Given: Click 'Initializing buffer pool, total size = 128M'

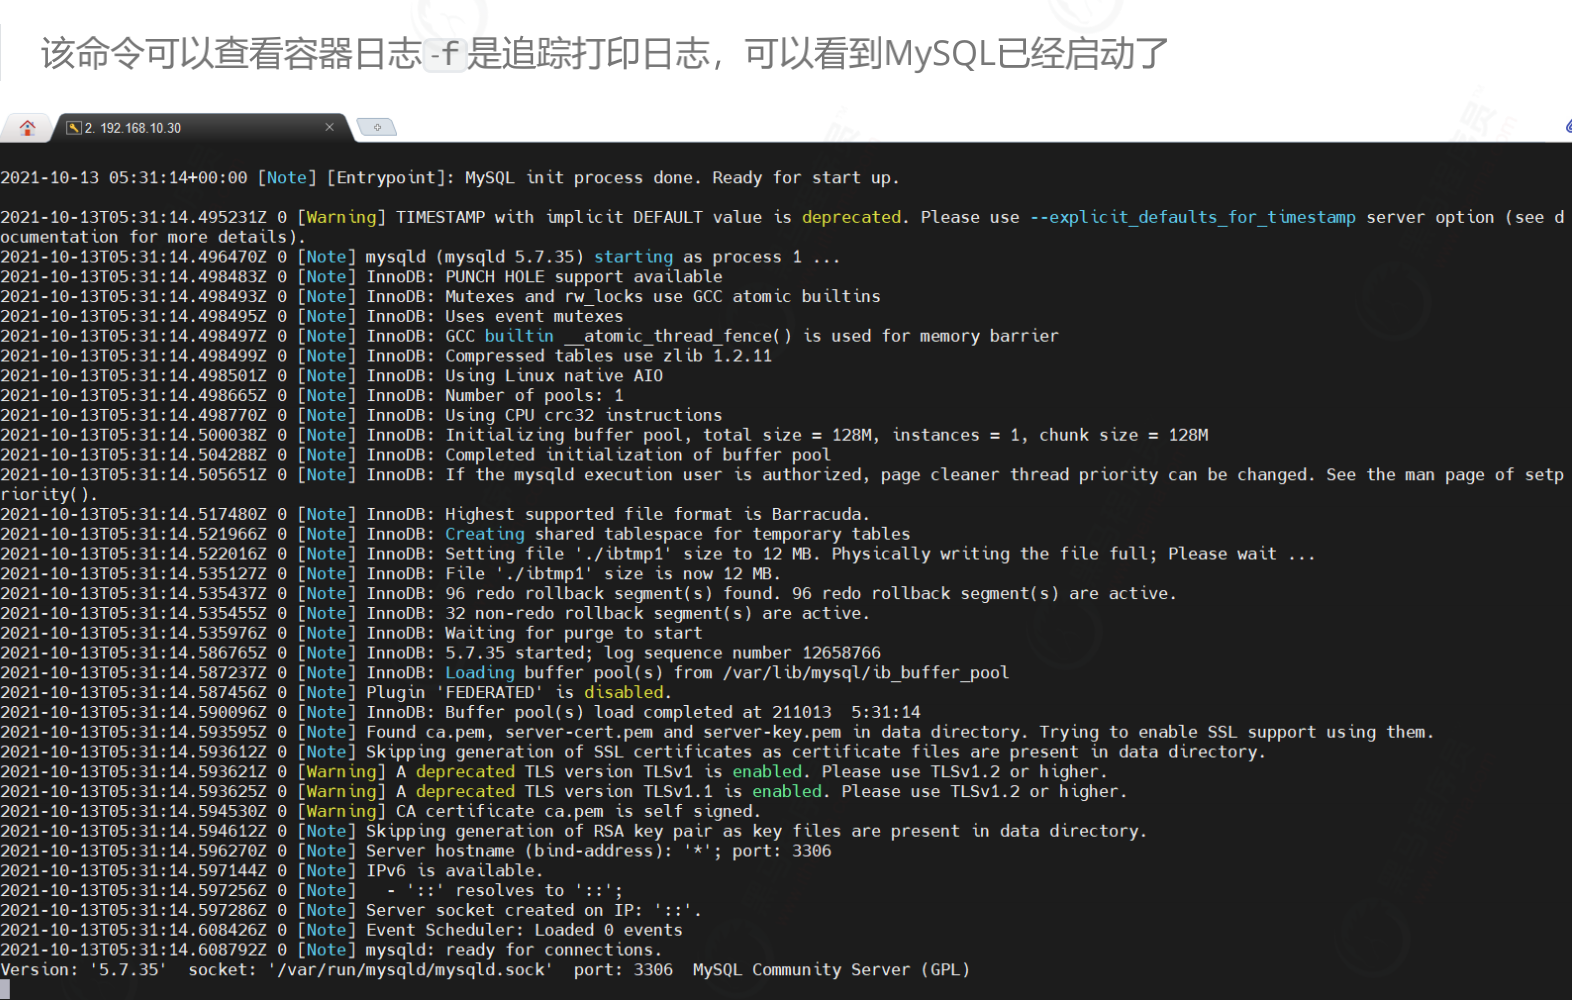Looking at the screenshot, I should tap(662, 435).
